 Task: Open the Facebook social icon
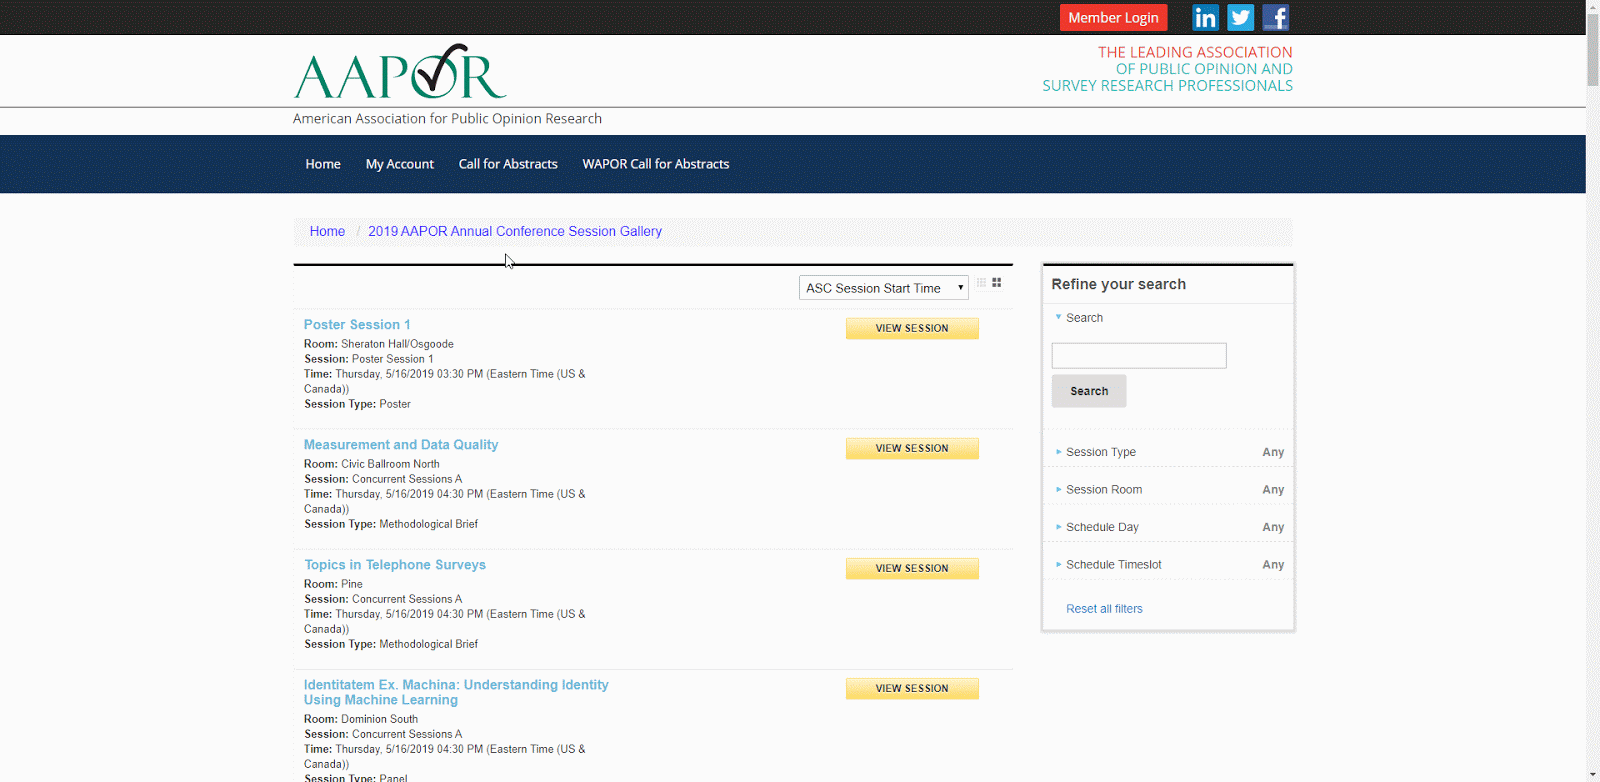point(1275,18)
